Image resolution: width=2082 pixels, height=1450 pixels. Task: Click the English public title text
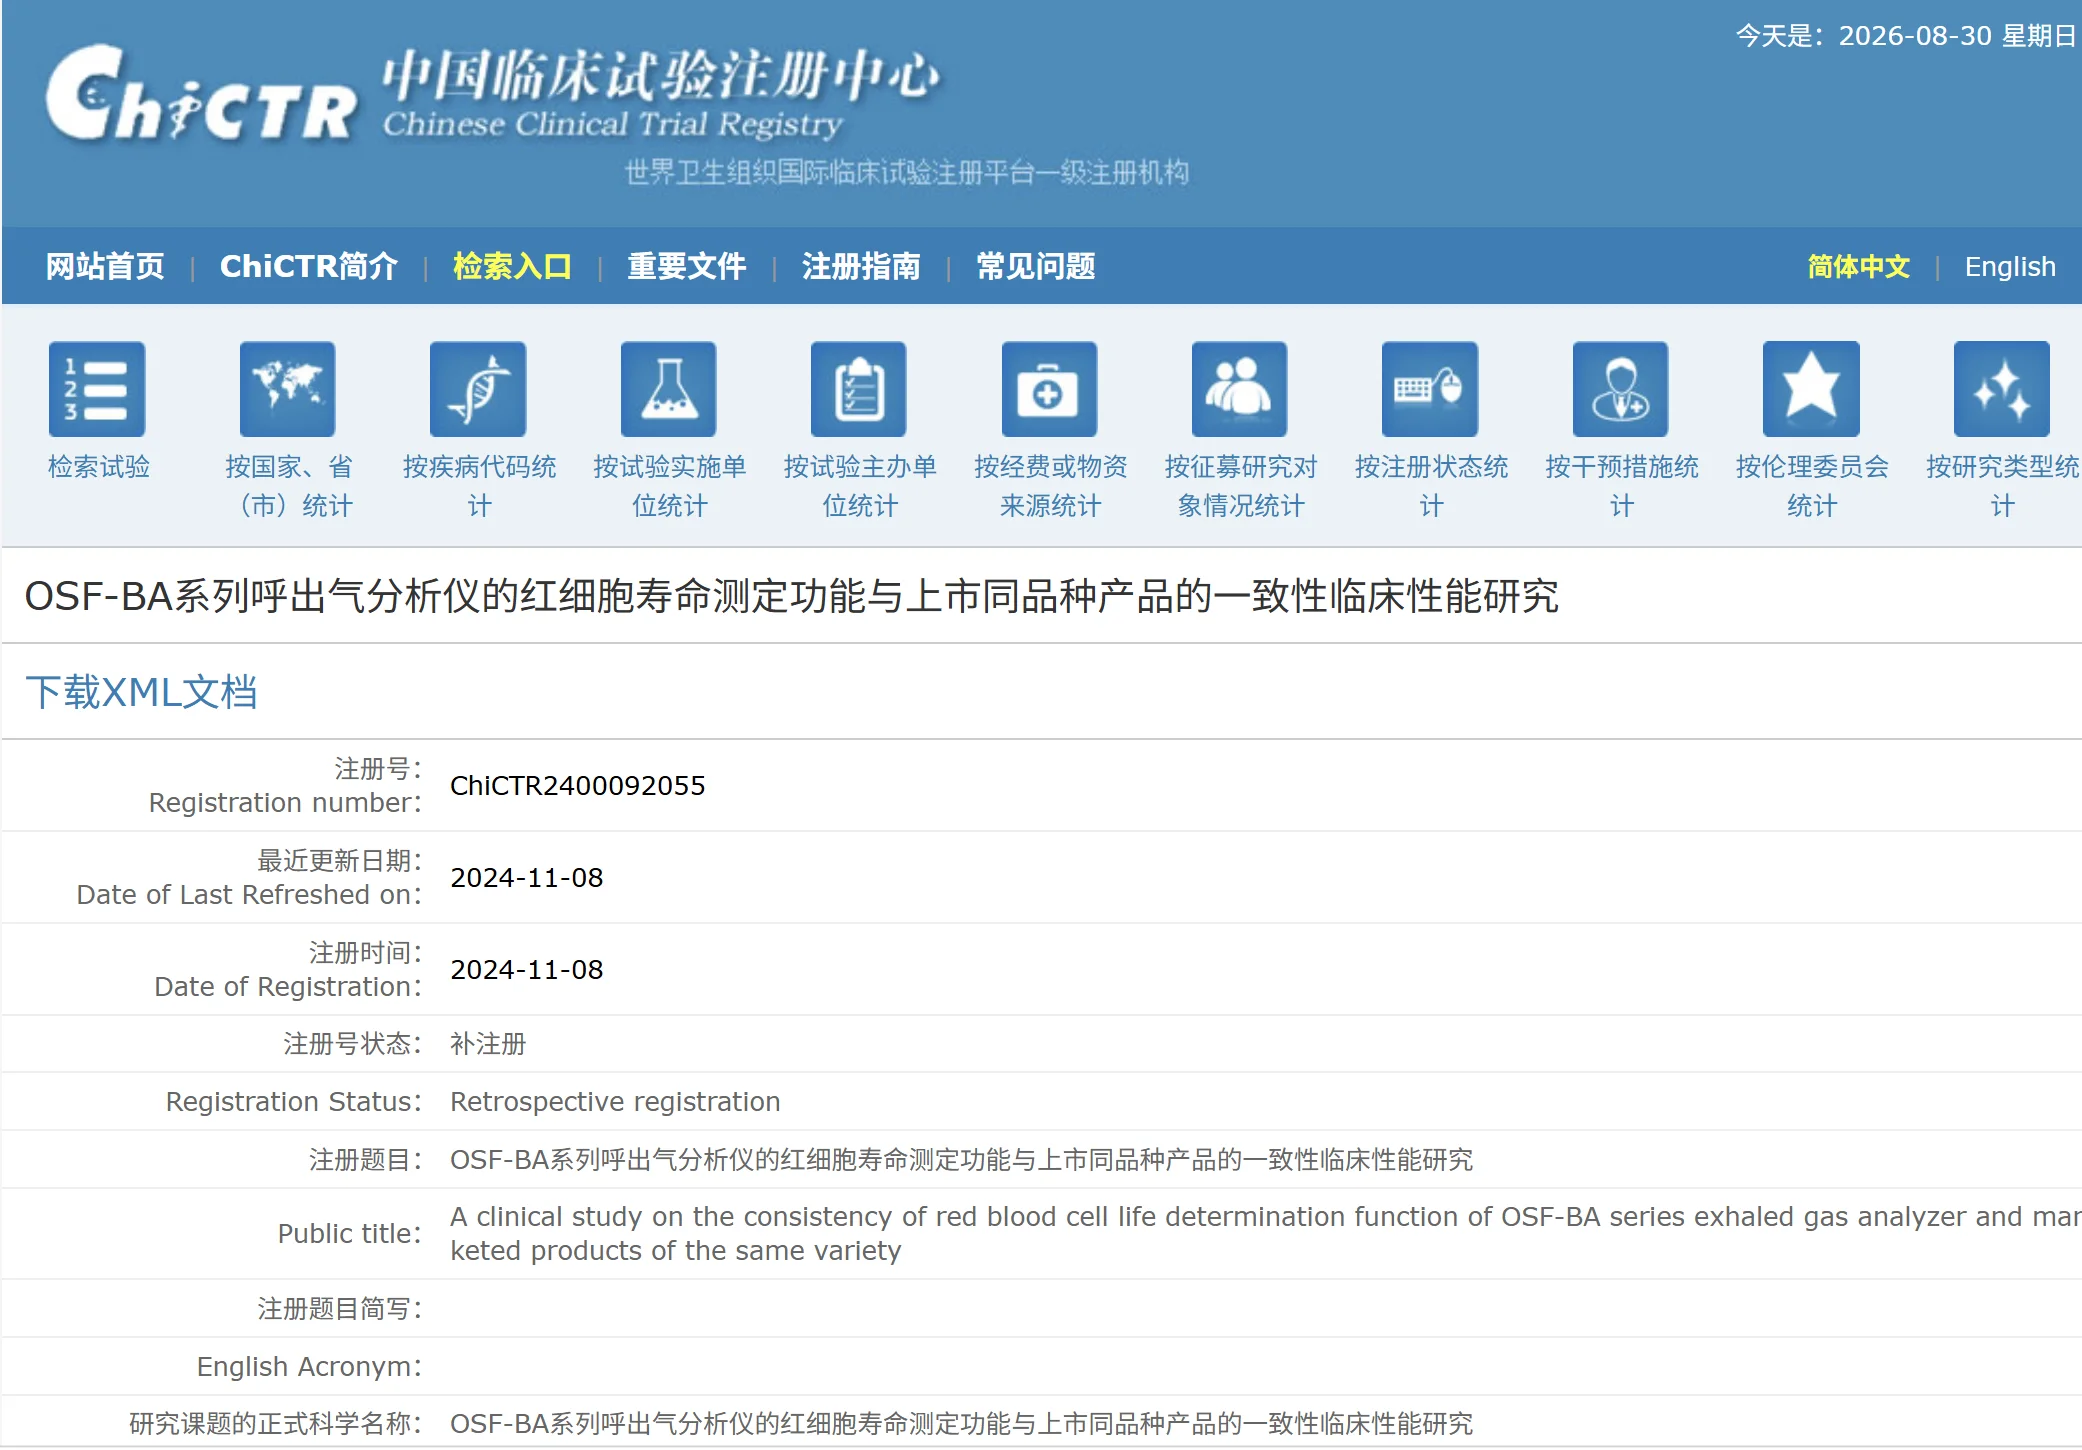(x=1265, y=1234)
